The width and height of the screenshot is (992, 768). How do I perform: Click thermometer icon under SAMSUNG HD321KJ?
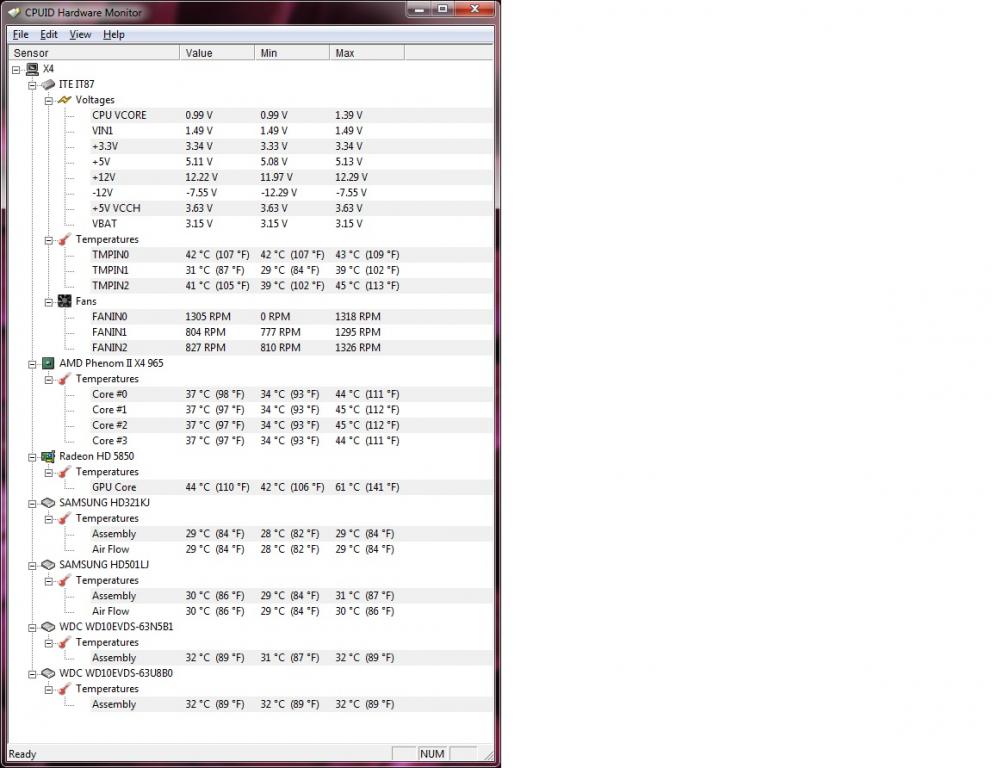pyautogui.click(x=65, y=518)
